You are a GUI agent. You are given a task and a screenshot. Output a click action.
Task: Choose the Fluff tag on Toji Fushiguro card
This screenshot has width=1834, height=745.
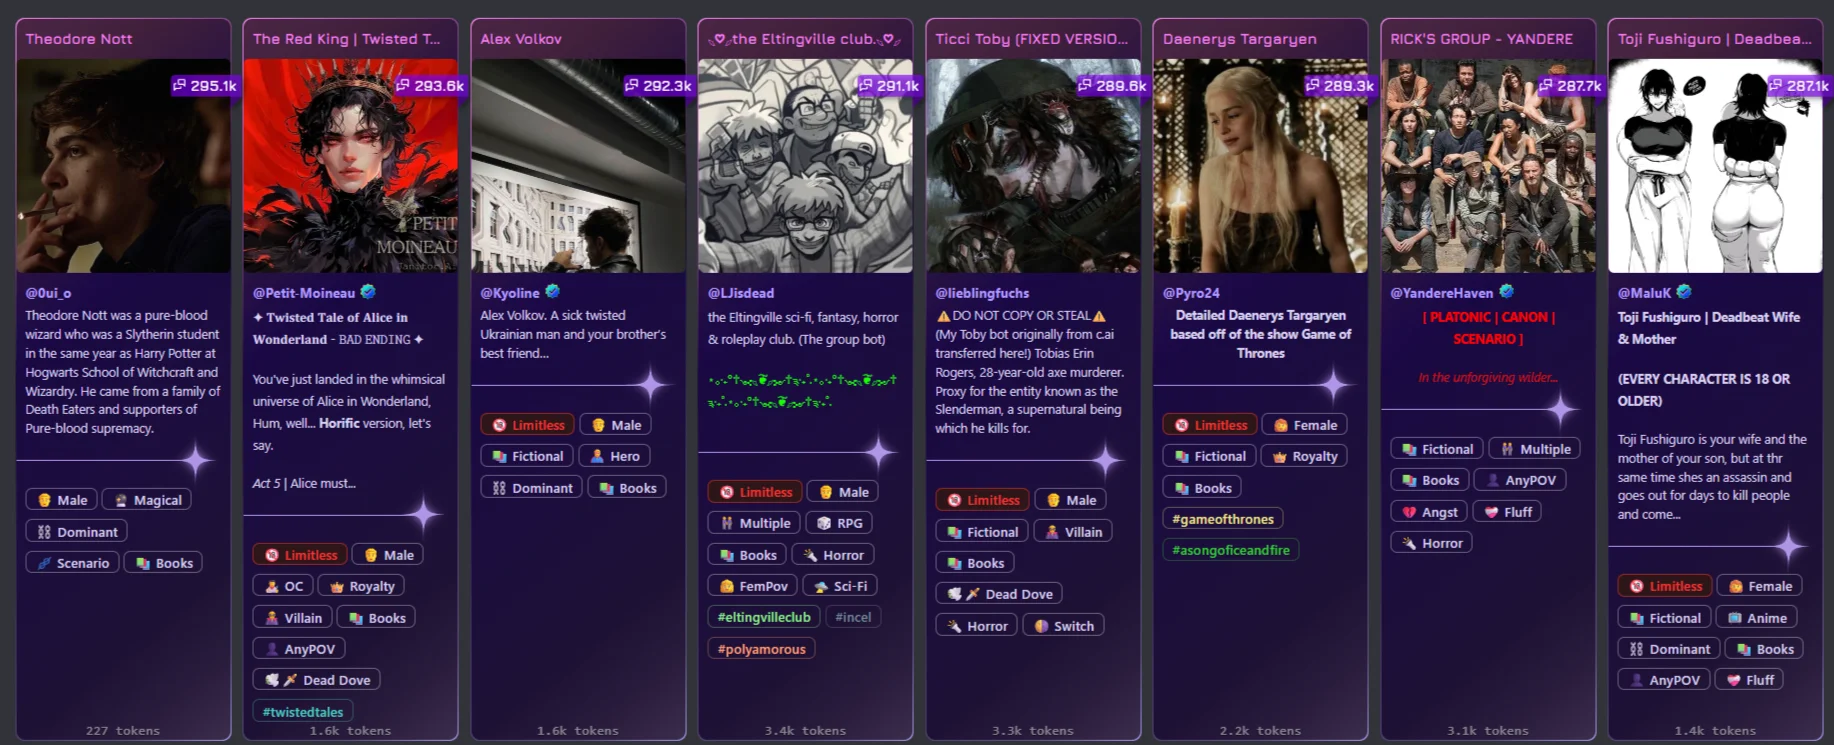1750,680
